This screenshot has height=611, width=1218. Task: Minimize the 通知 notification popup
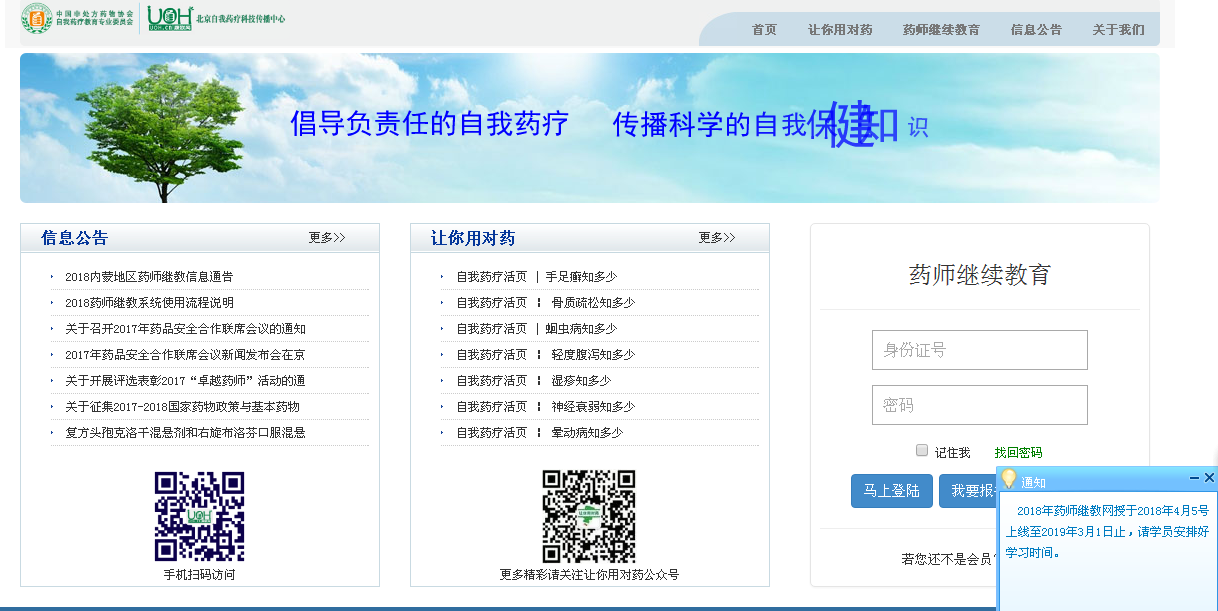(1194, 479)
